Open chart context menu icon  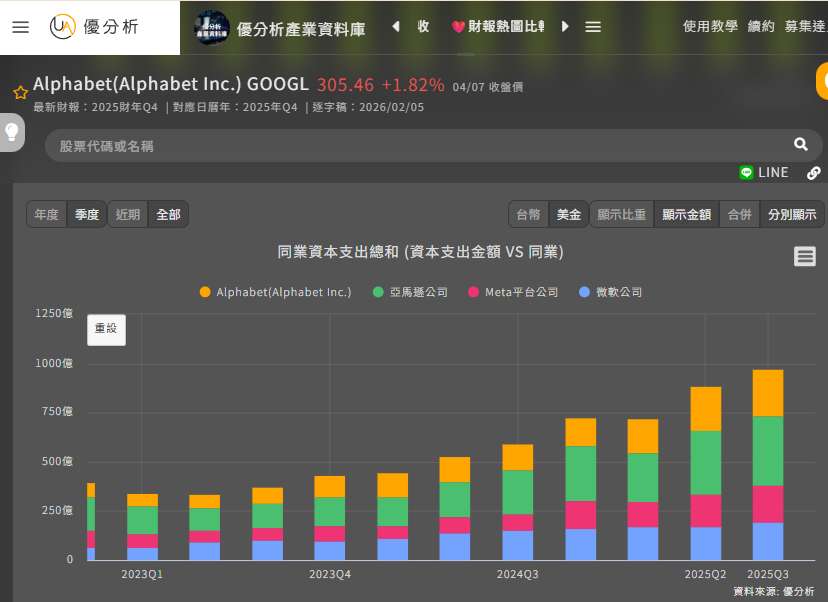pyautogui.click(x=804, y=257)
